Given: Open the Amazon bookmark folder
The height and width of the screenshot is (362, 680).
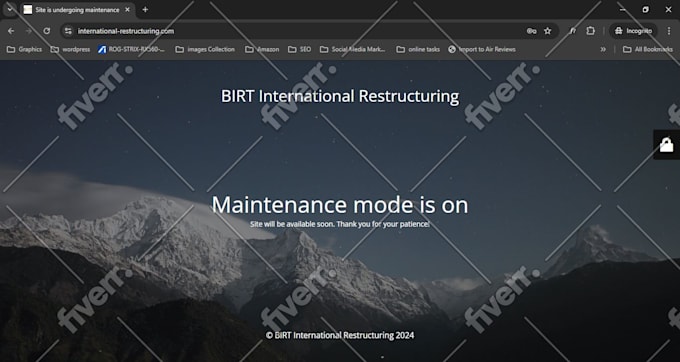Looking at the screenshot, I should (x=262, y=49).
